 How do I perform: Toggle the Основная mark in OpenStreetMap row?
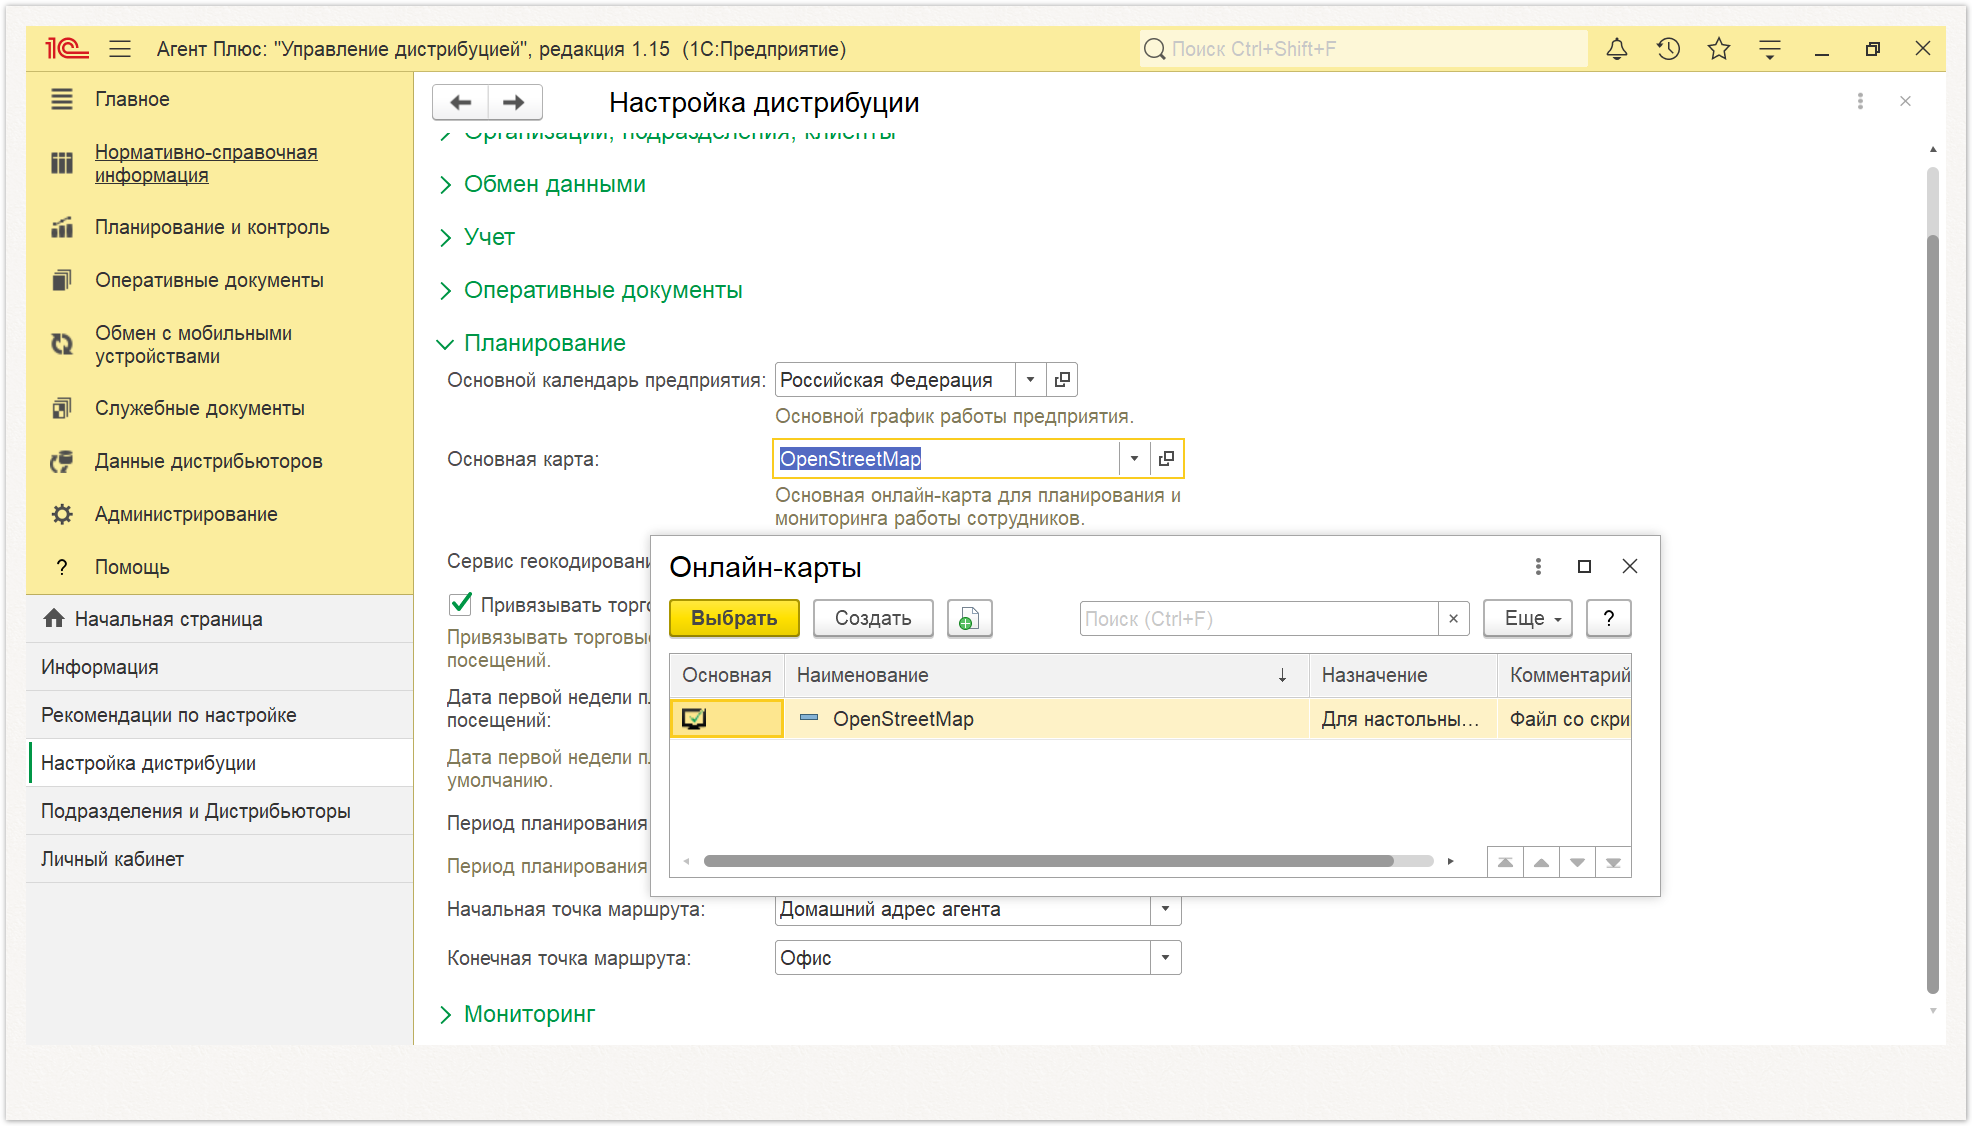[x=694, y=719]
